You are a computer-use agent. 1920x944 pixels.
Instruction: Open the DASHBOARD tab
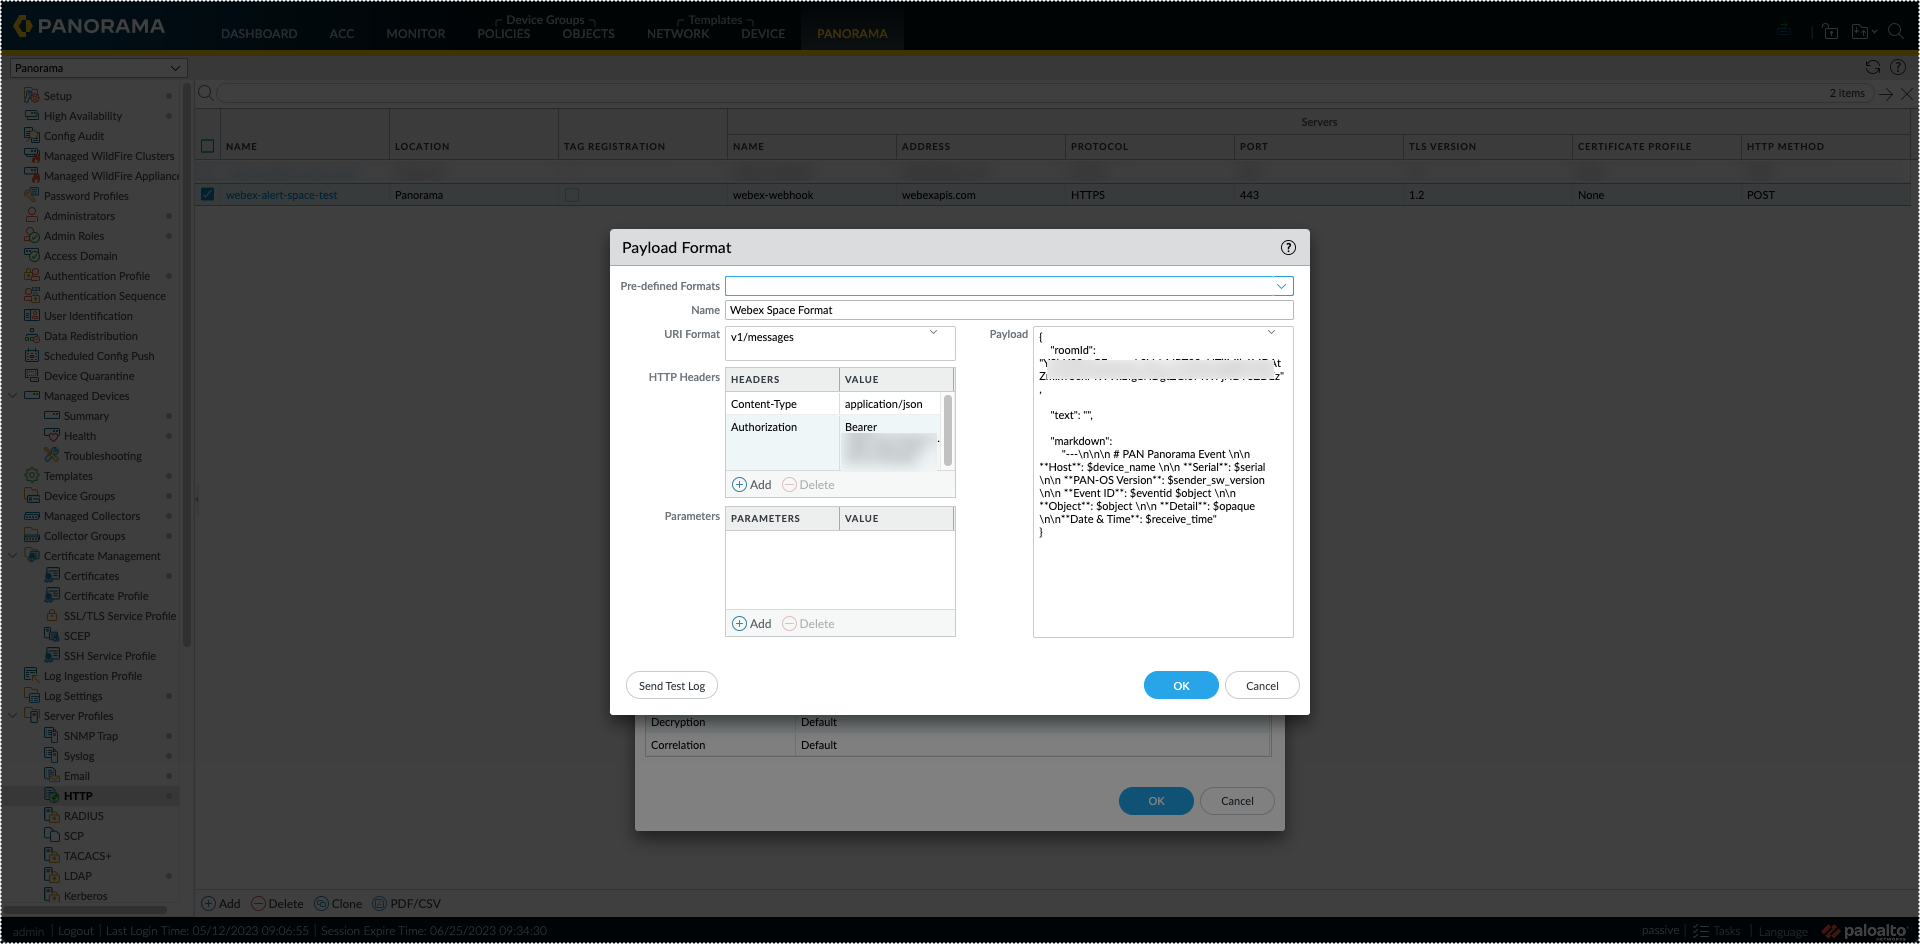click(259, 34)
